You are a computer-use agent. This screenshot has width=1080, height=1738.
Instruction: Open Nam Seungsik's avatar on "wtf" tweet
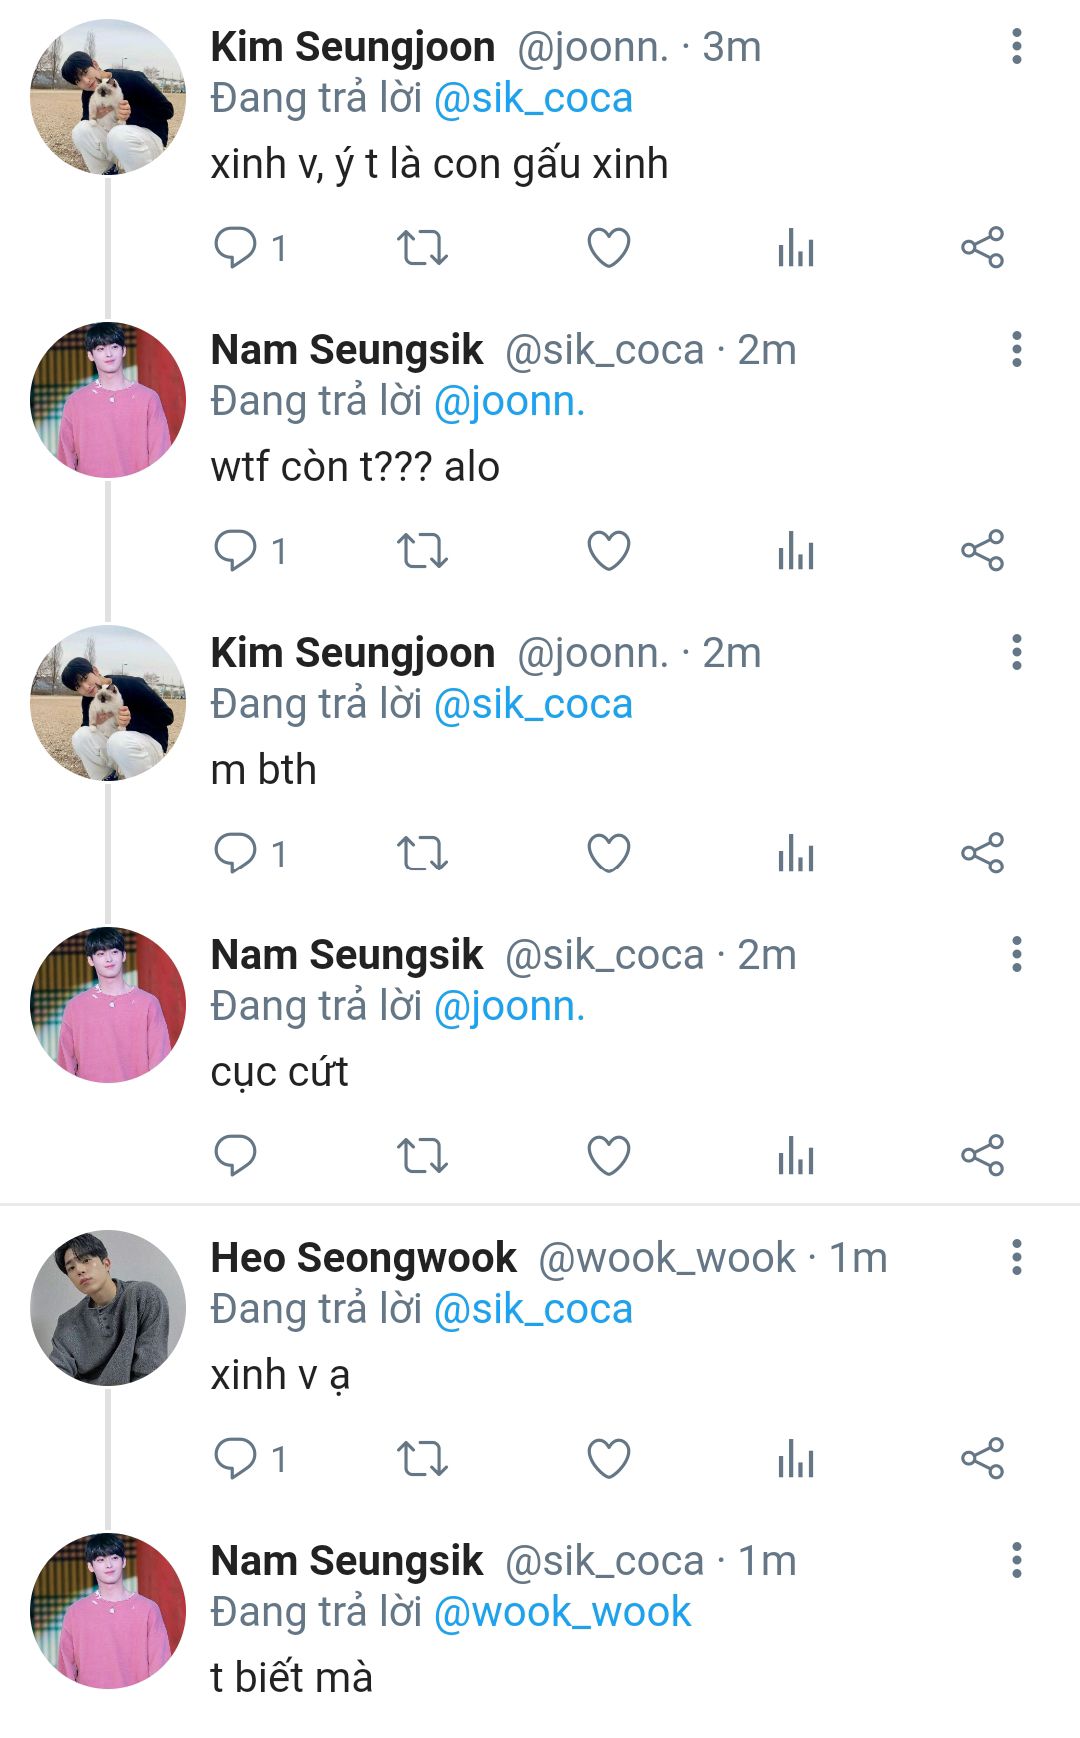[108, 400]
